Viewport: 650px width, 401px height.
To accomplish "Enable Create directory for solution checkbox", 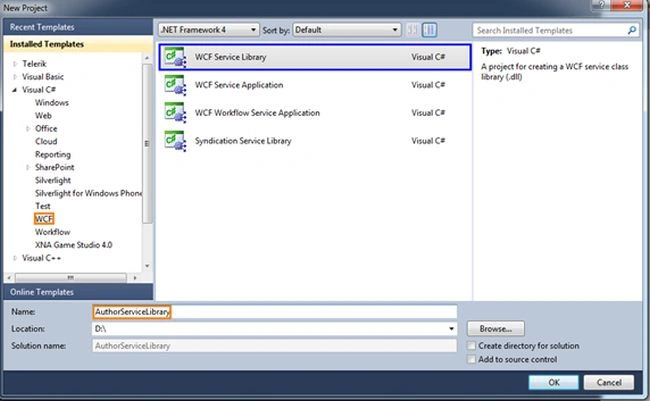I will (471, 346).
